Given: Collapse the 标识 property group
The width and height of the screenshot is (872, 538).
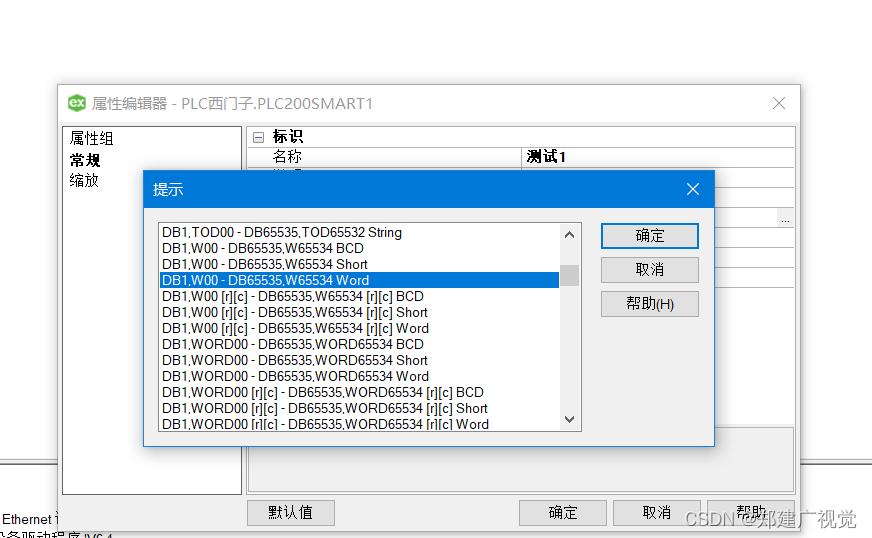Looking at the screenshot, I should click(x=258, y=137).
